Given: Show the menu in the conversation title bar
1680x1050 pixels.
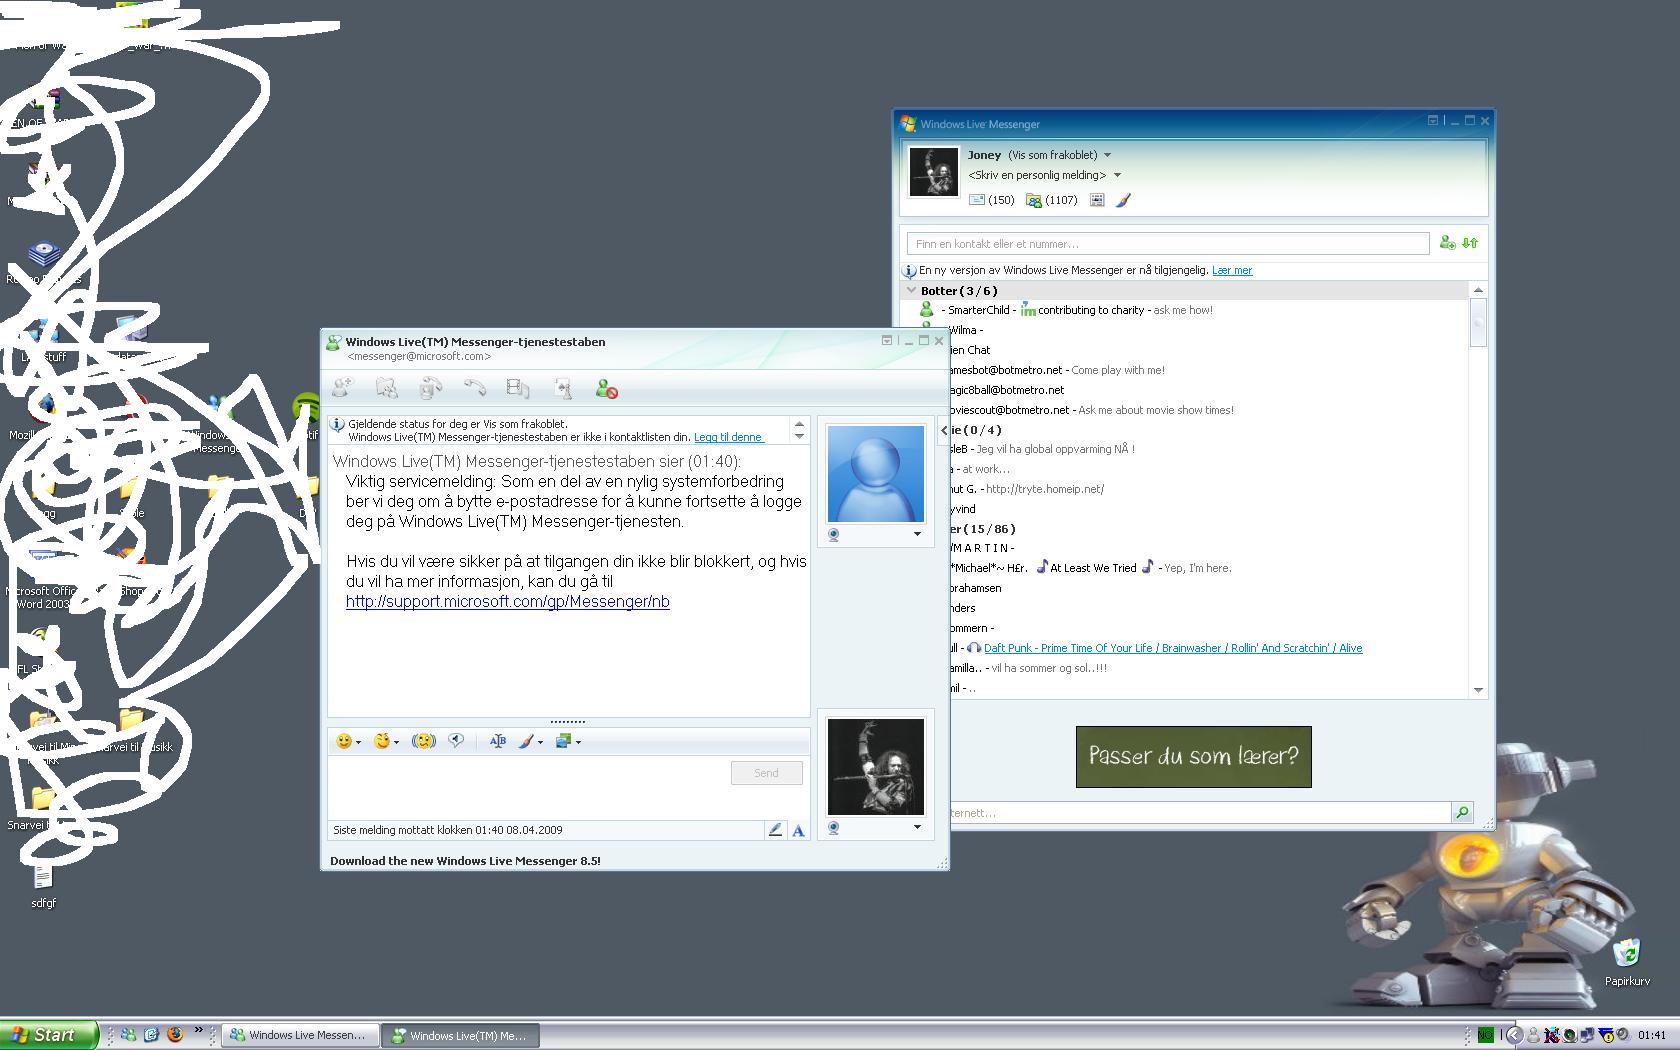Looking at the screenshot, I should tap(887, 340).
